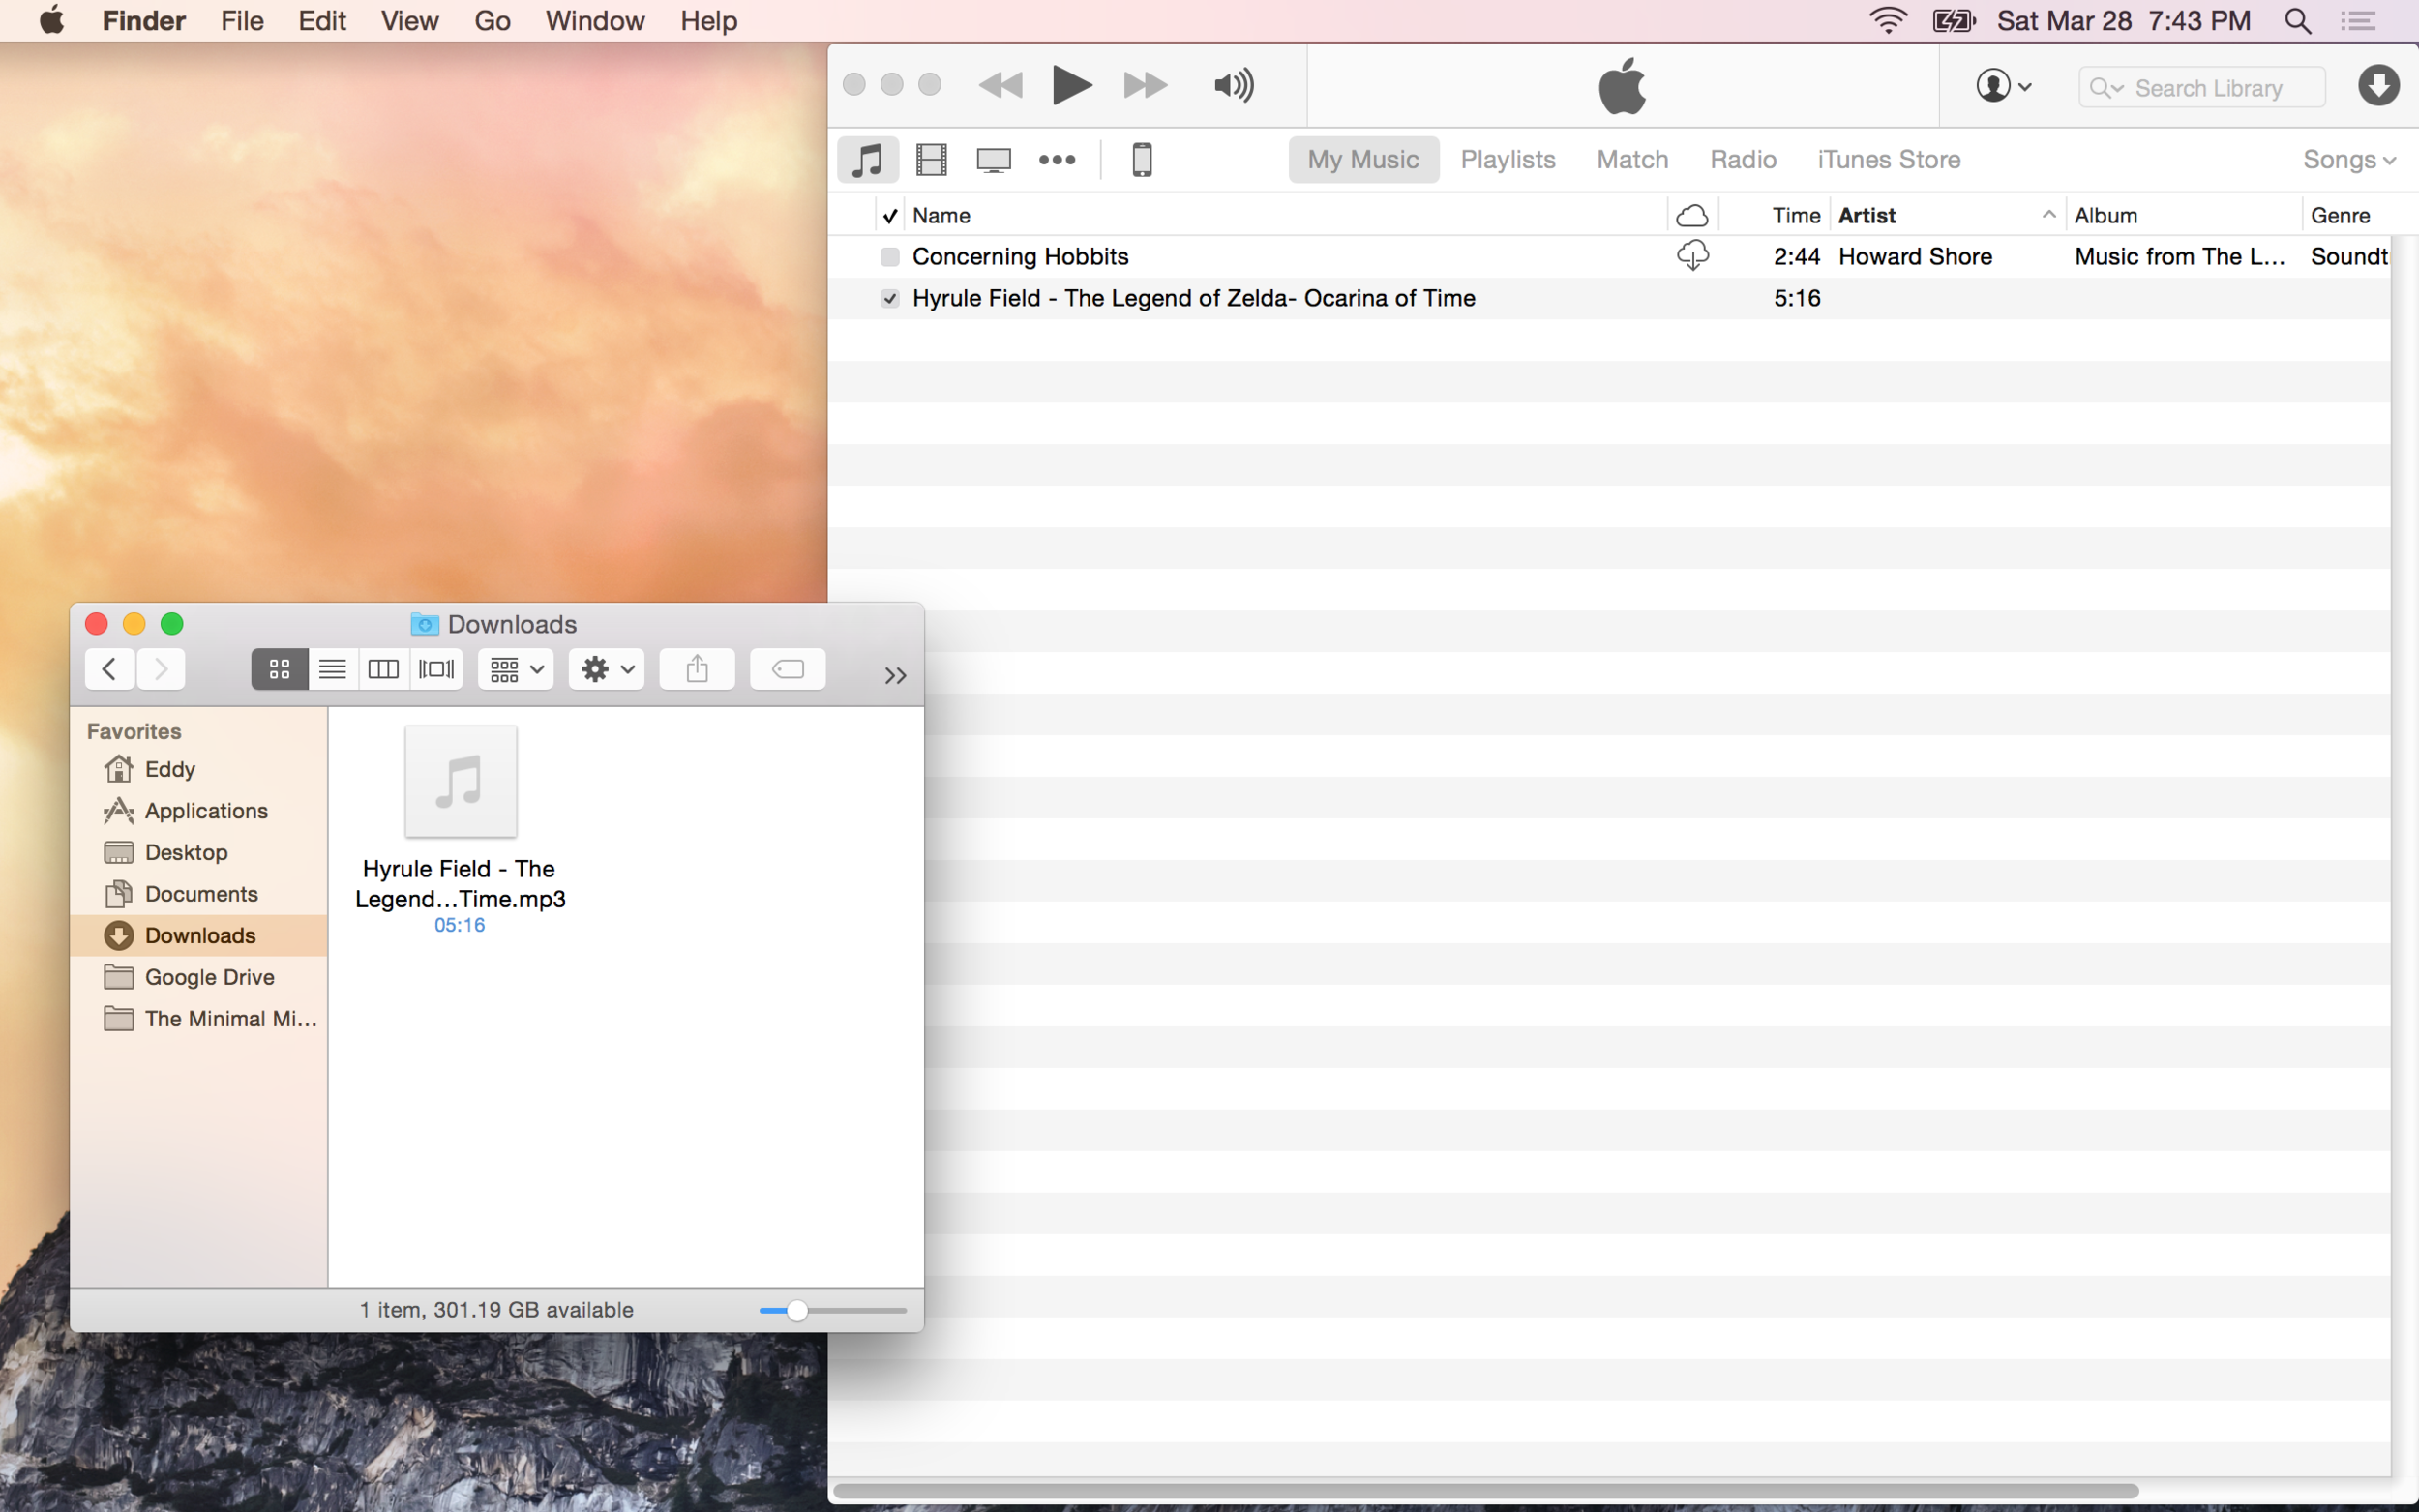Image resolution: width=2419 pixels, height=1512 pixels.
Task: Click the Search Library field
Action: (x=2202, y=88)
